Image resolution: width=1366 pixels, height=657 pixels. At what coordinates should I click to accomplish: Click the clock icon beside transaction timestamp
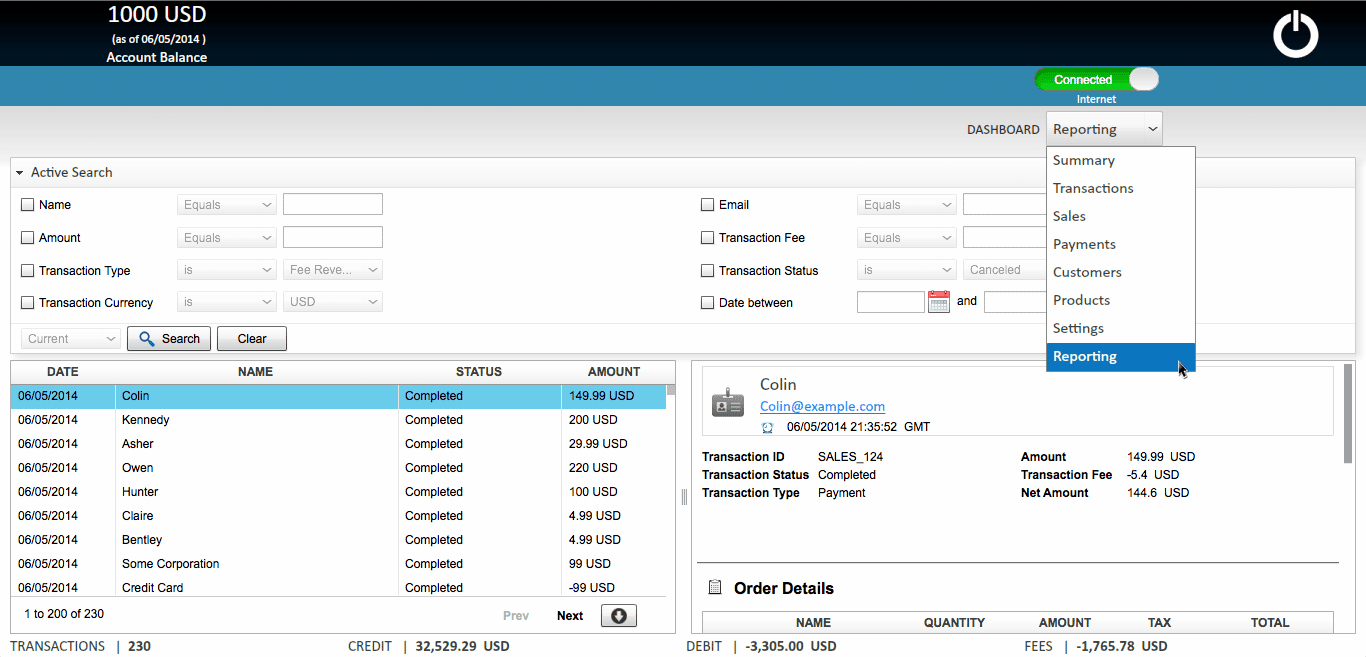(x=767, y=427)
